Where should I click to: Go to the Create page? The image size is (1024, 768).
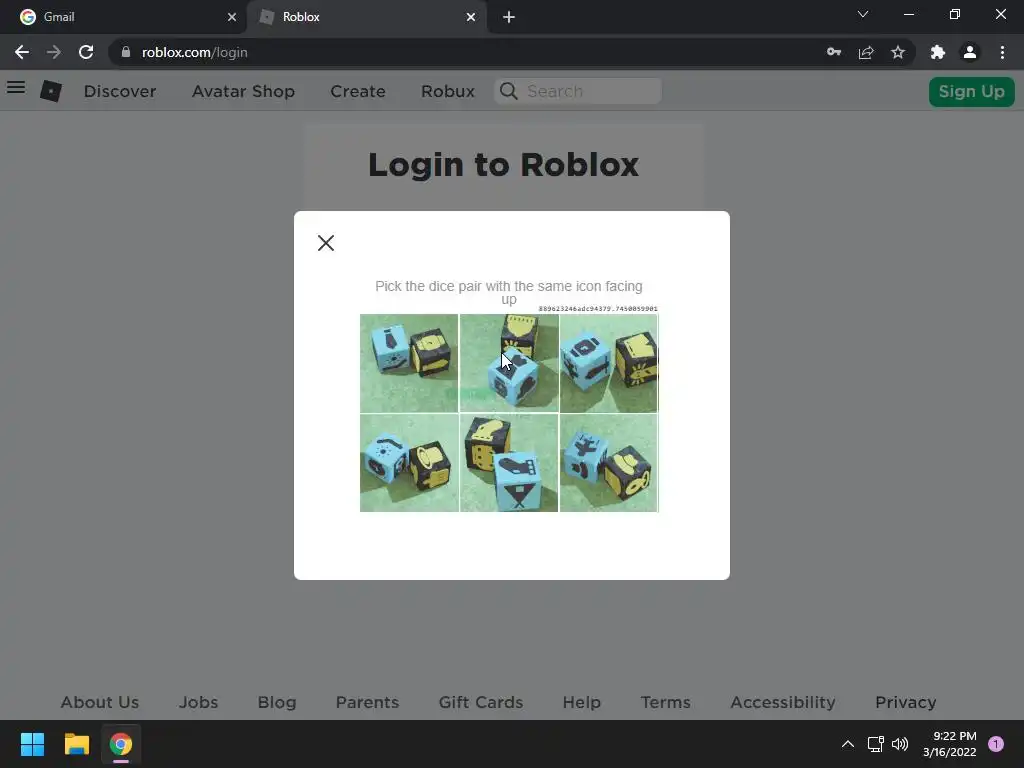pyautogui.click(x=358, y=91)
